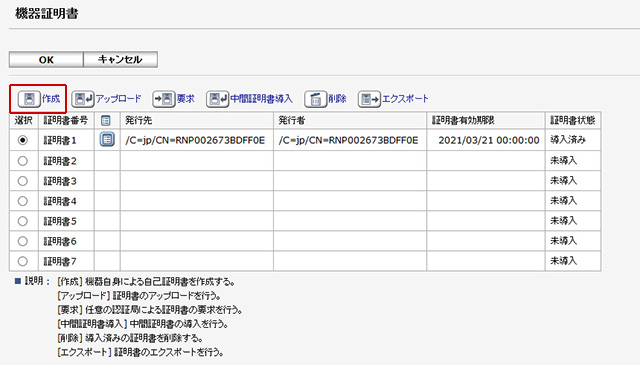Click the 要求 text link
The image size is (640, 365).
click(x=185, y=99)
